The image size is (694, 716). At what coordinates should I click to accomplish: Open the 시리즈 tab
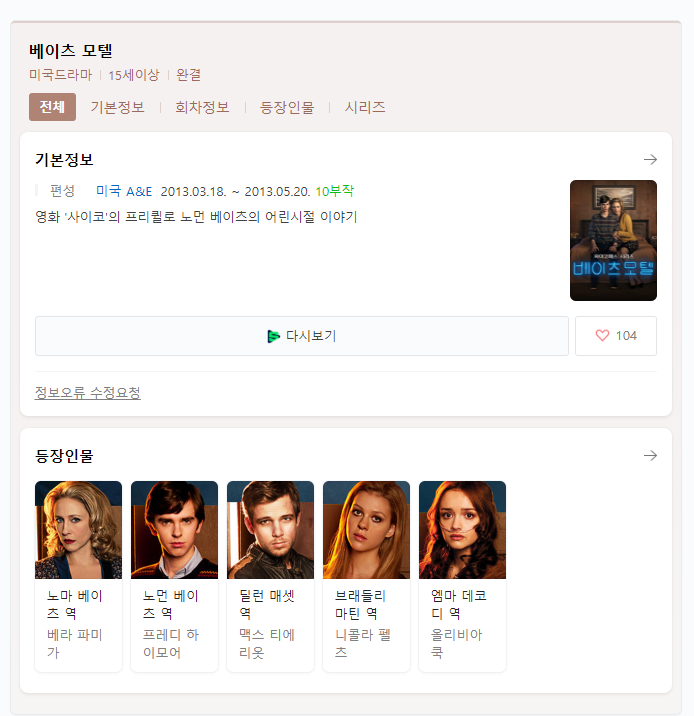365,107
